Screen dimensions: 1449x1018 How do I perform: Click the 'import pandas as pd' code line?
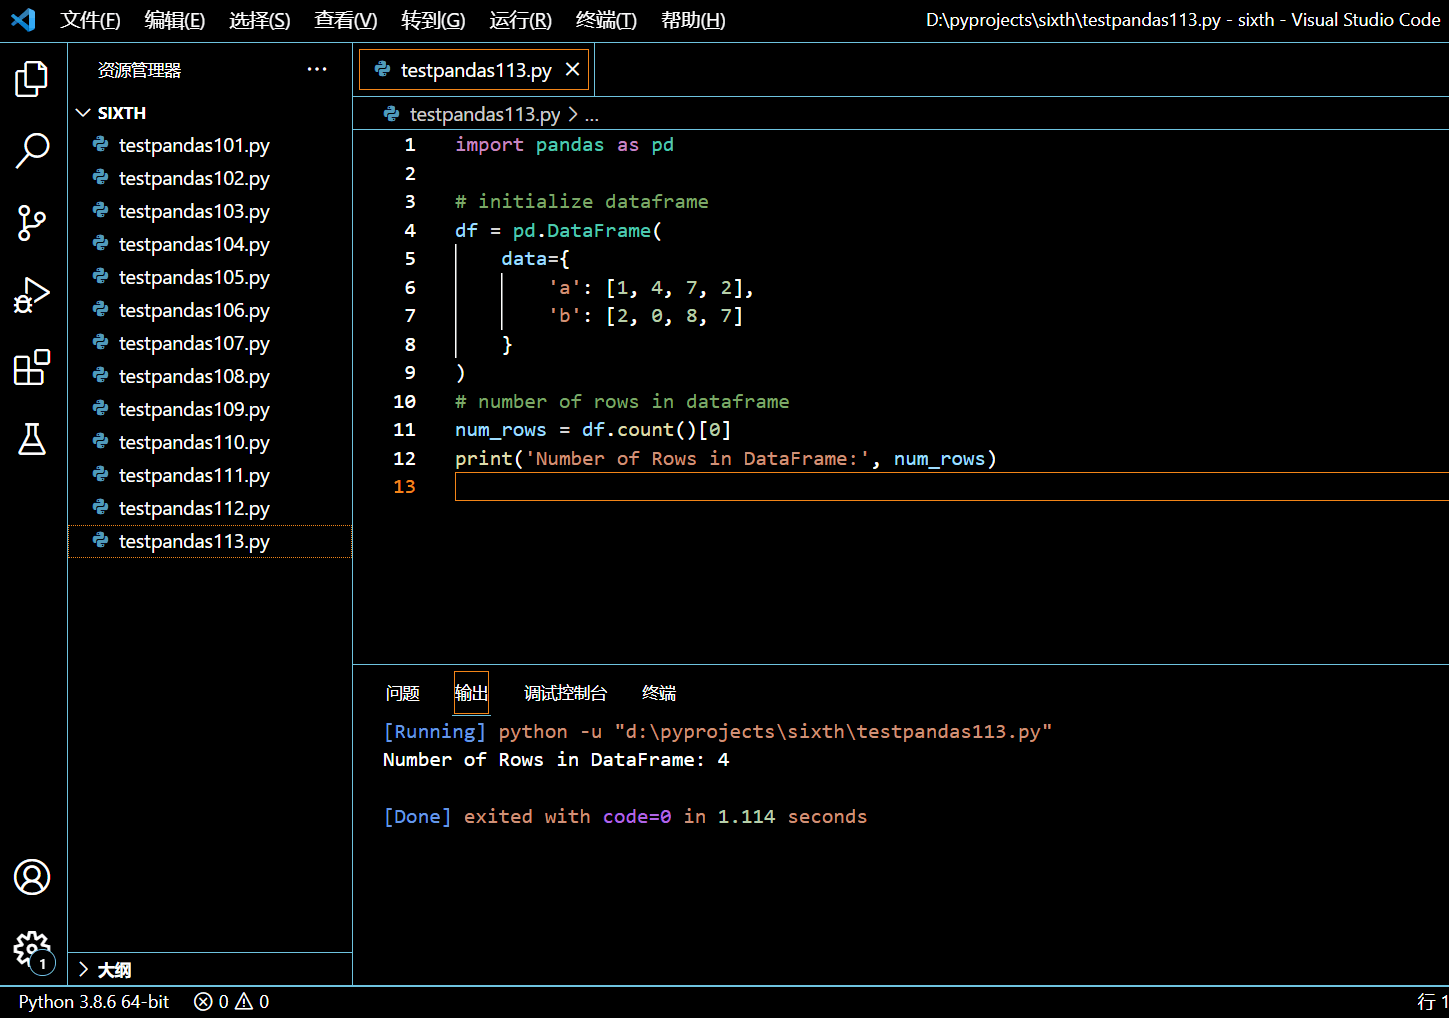[564, 144]
